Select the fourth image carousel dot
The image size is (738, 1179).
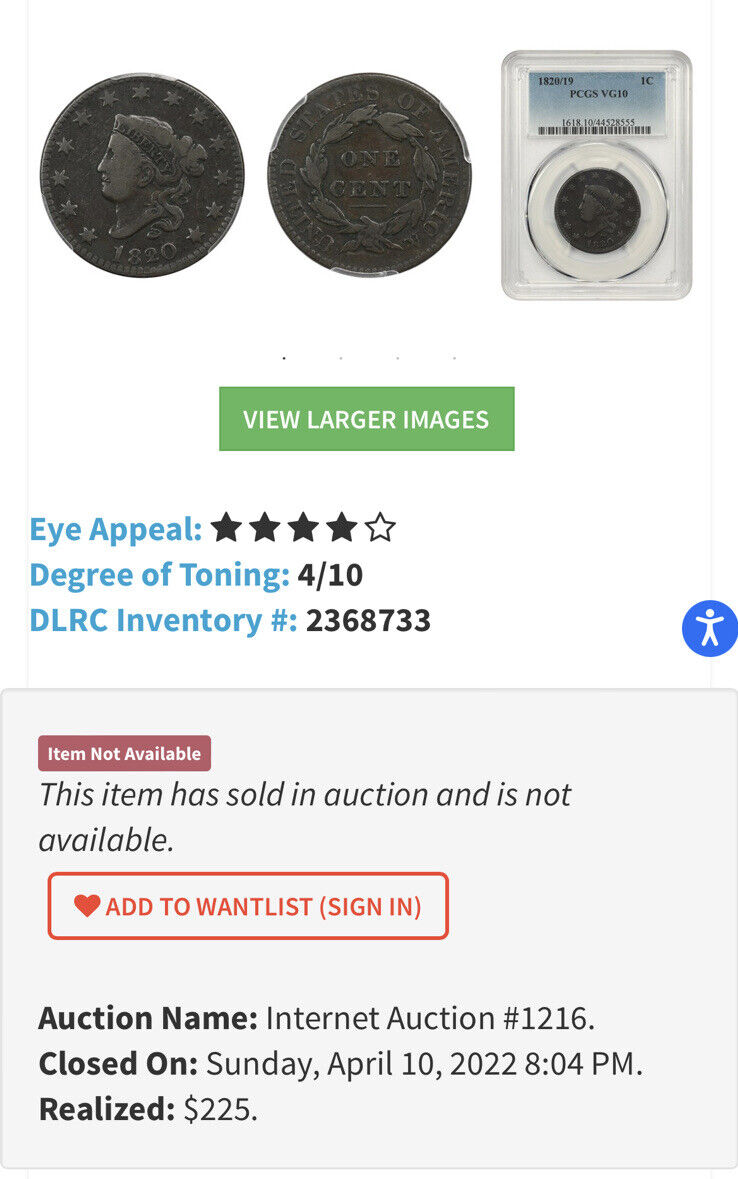[x=454, y=357]
